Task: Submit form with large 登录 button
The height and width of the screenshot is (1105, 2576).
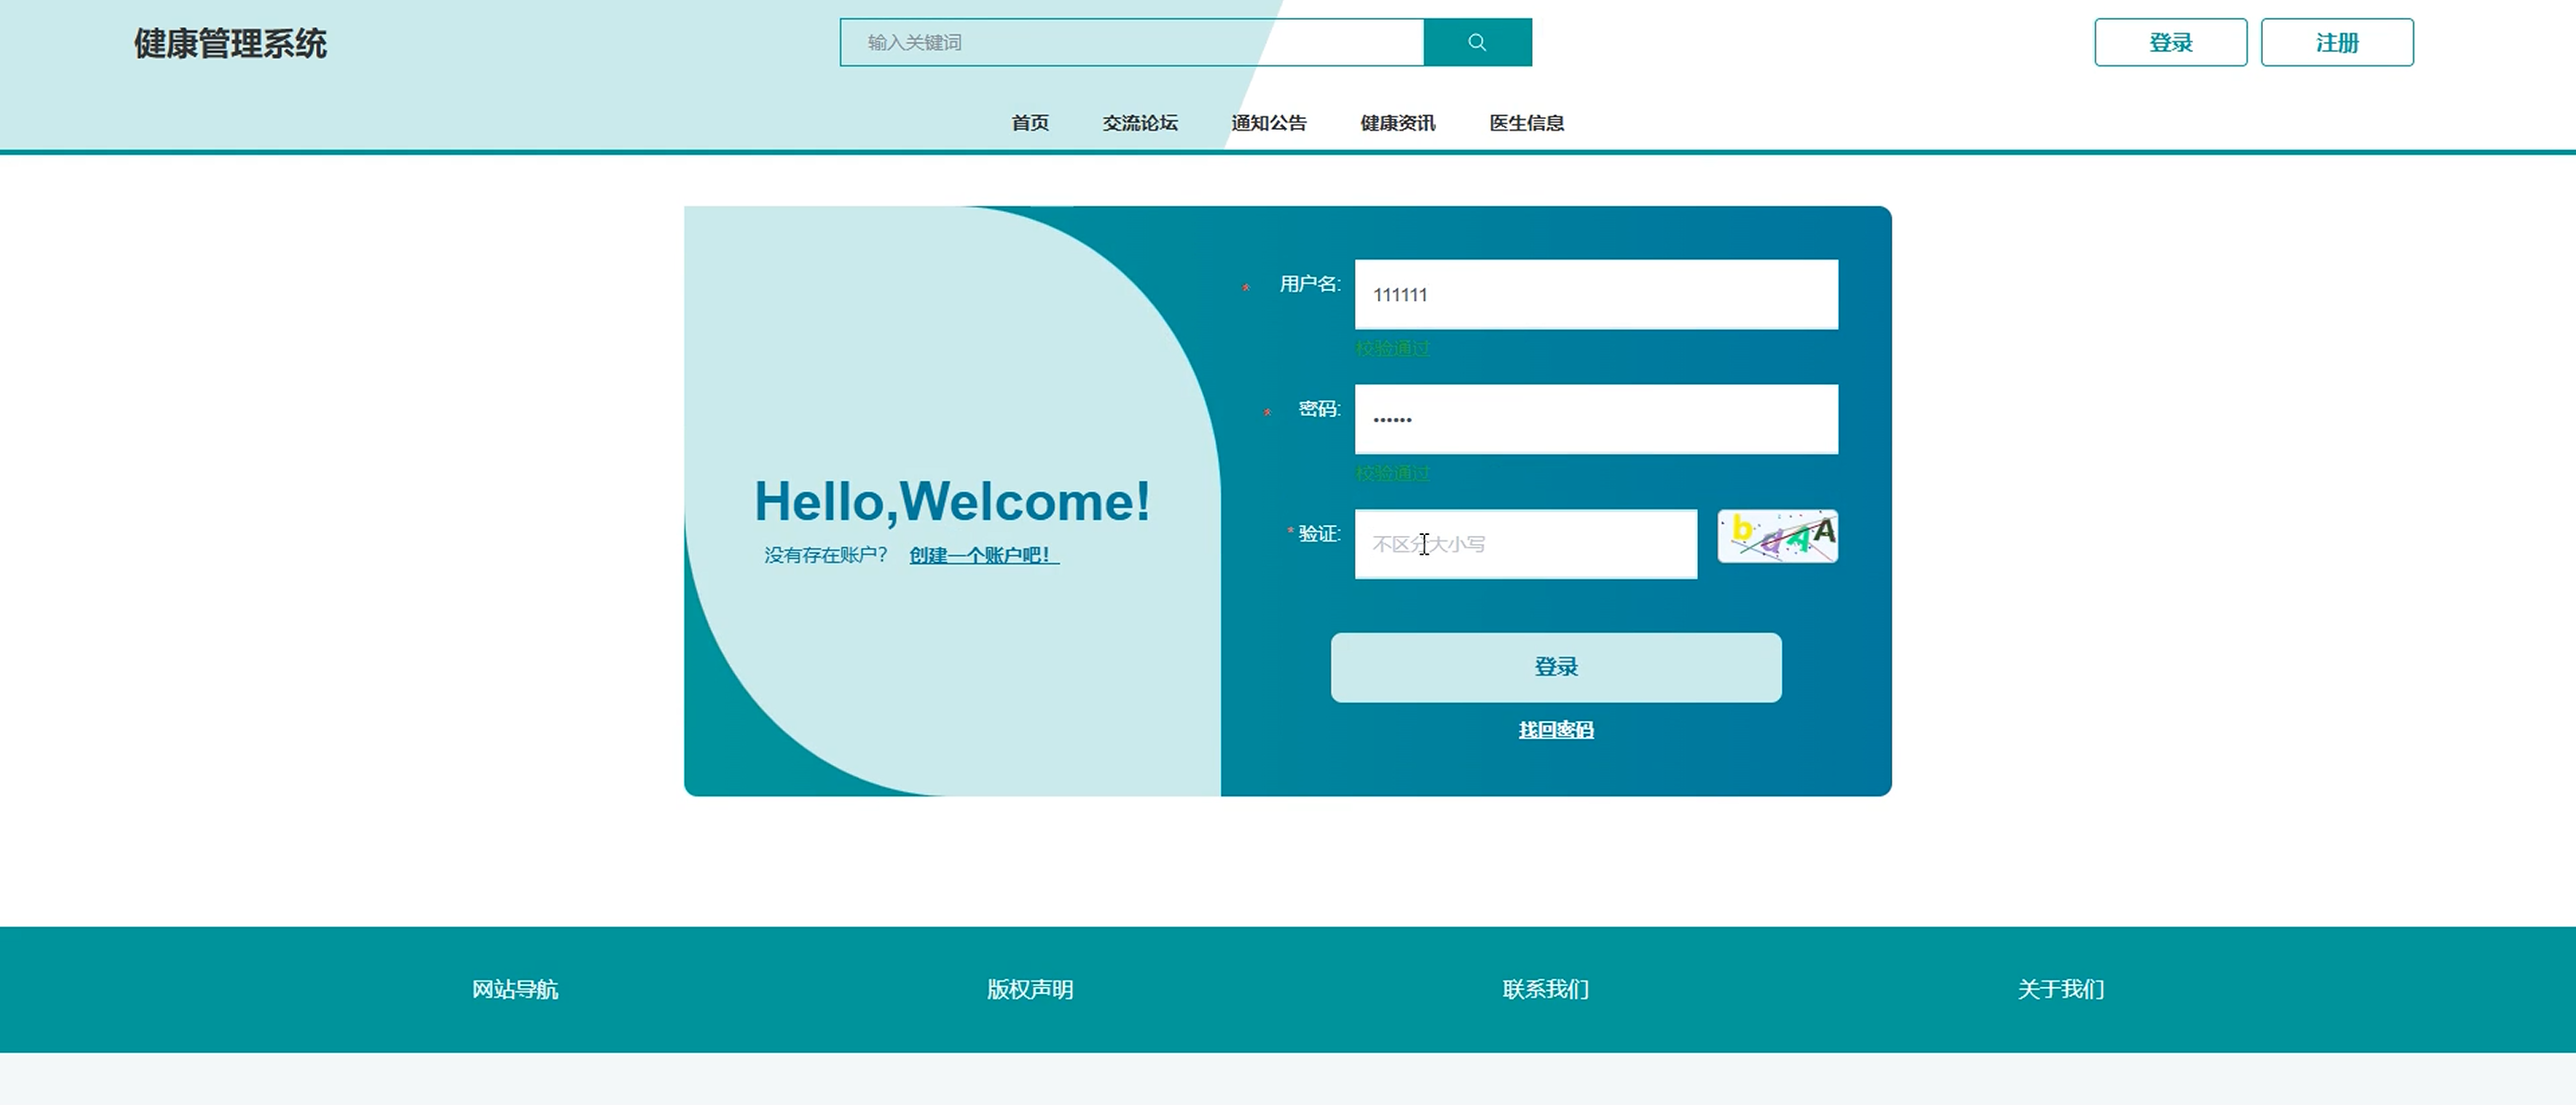Action: (1555, 667)
